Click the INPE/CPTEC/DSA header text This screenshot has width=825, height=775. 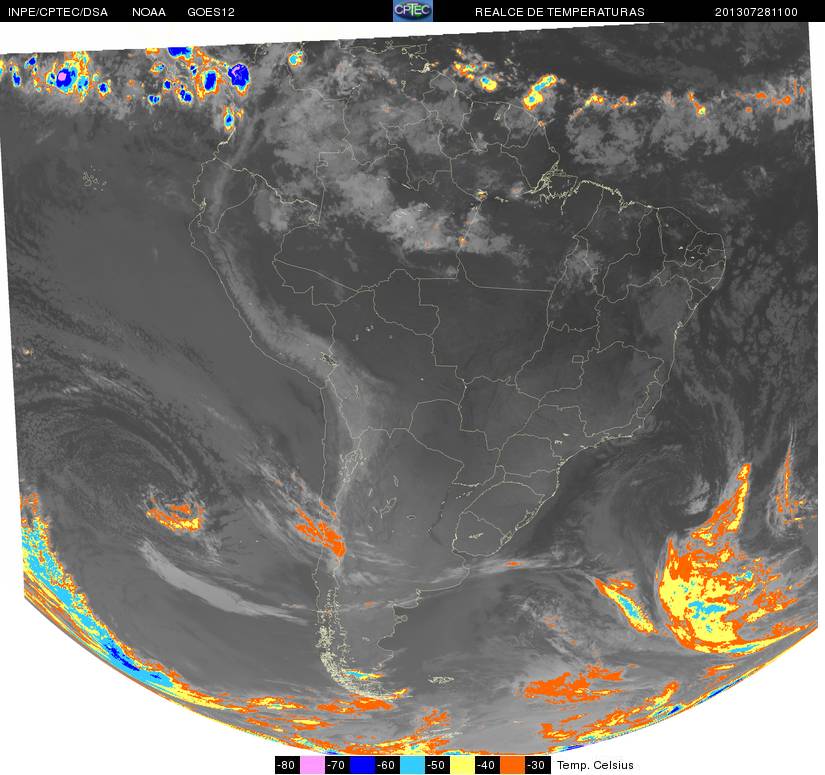(58, 12)
